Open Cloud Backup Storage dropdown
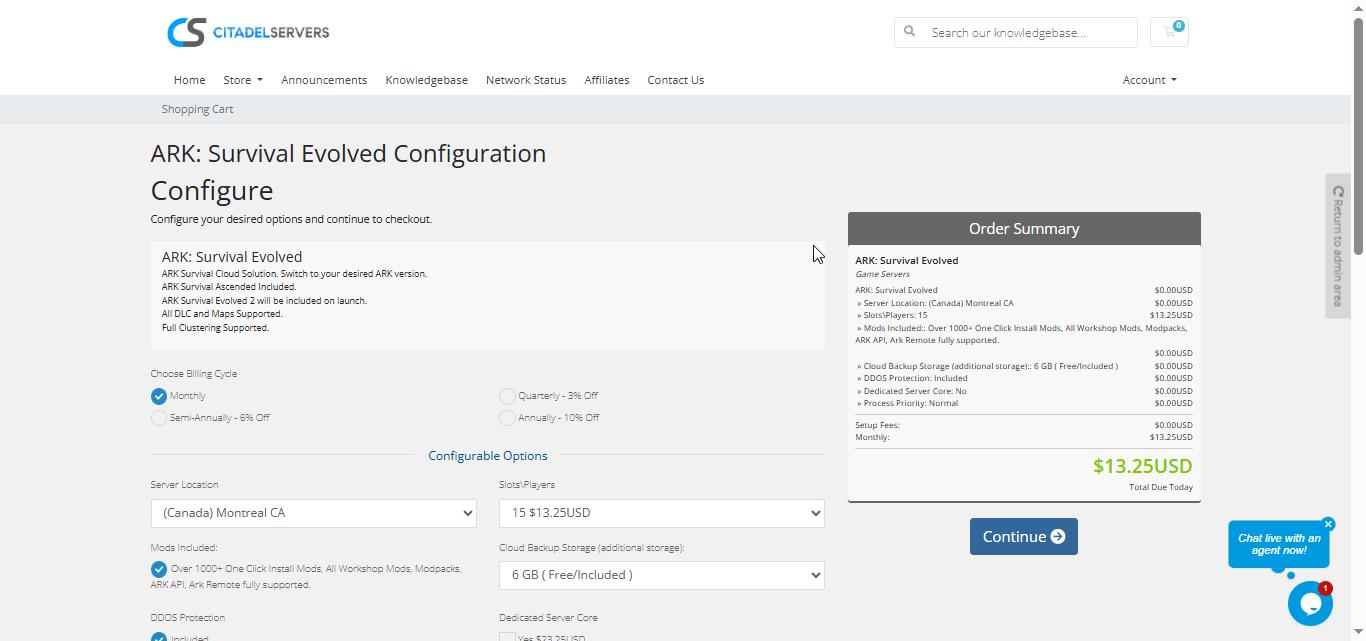1366x641 pixels. pyautogui.click(x=661, y=575)
